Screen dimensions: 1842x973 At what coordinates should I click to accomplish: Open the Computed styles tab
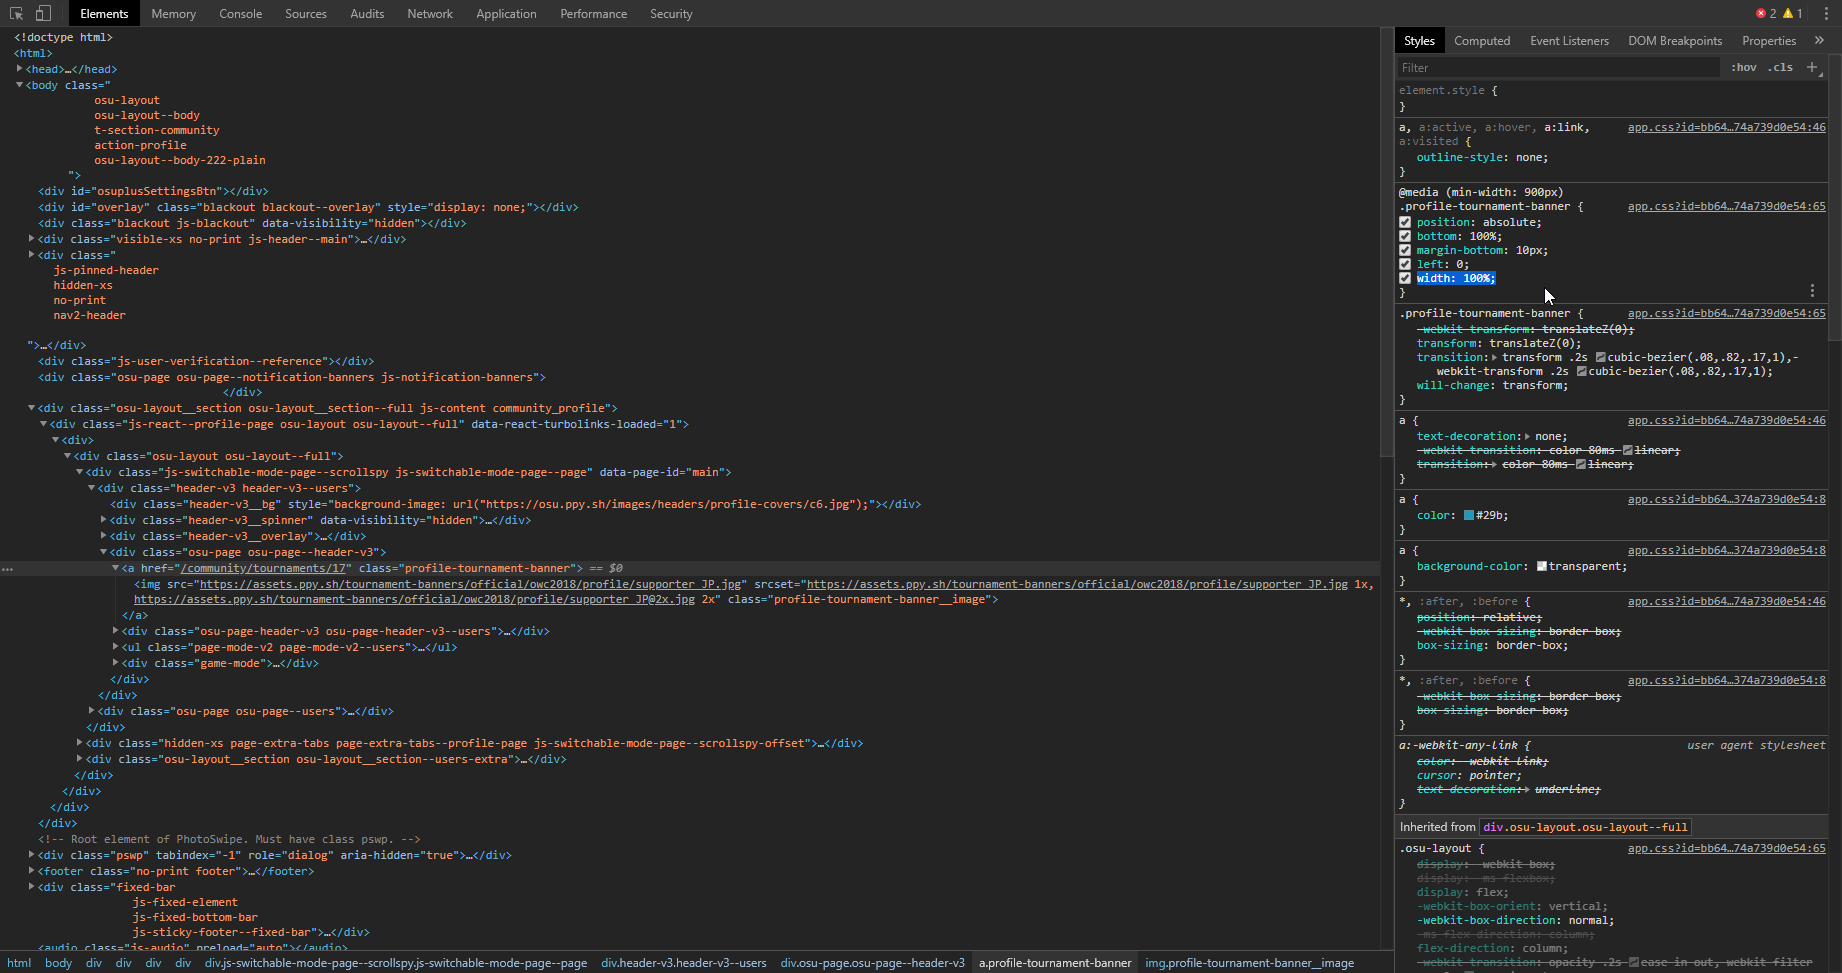click(1481, 41)
